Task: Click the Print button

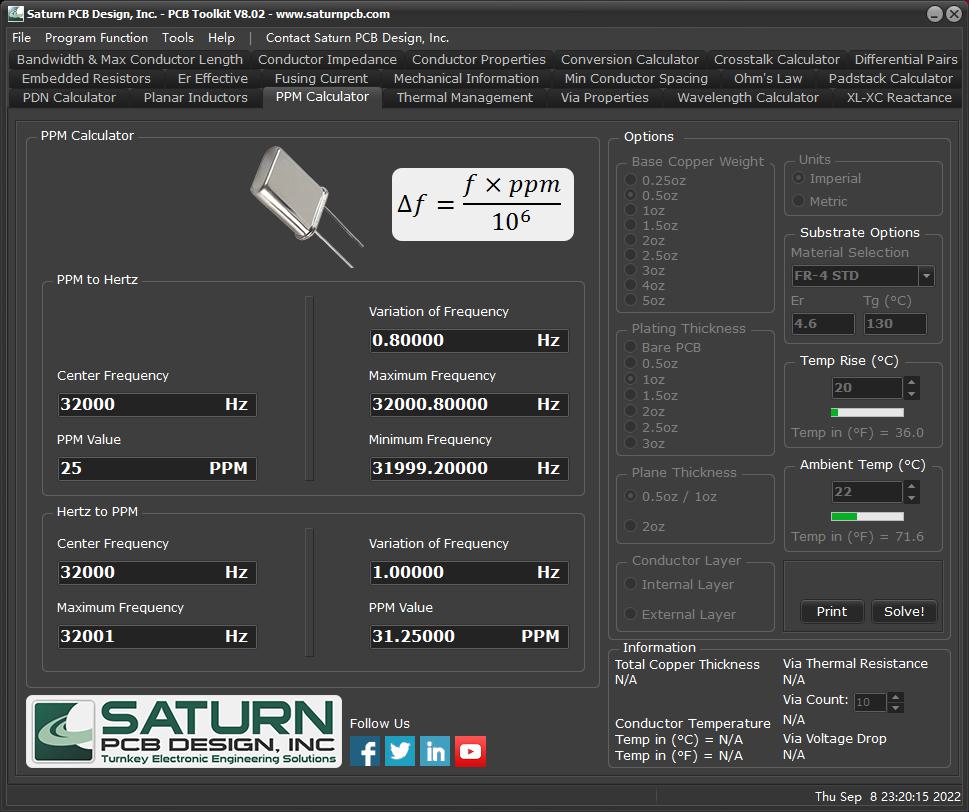Action: coord(831,611)
